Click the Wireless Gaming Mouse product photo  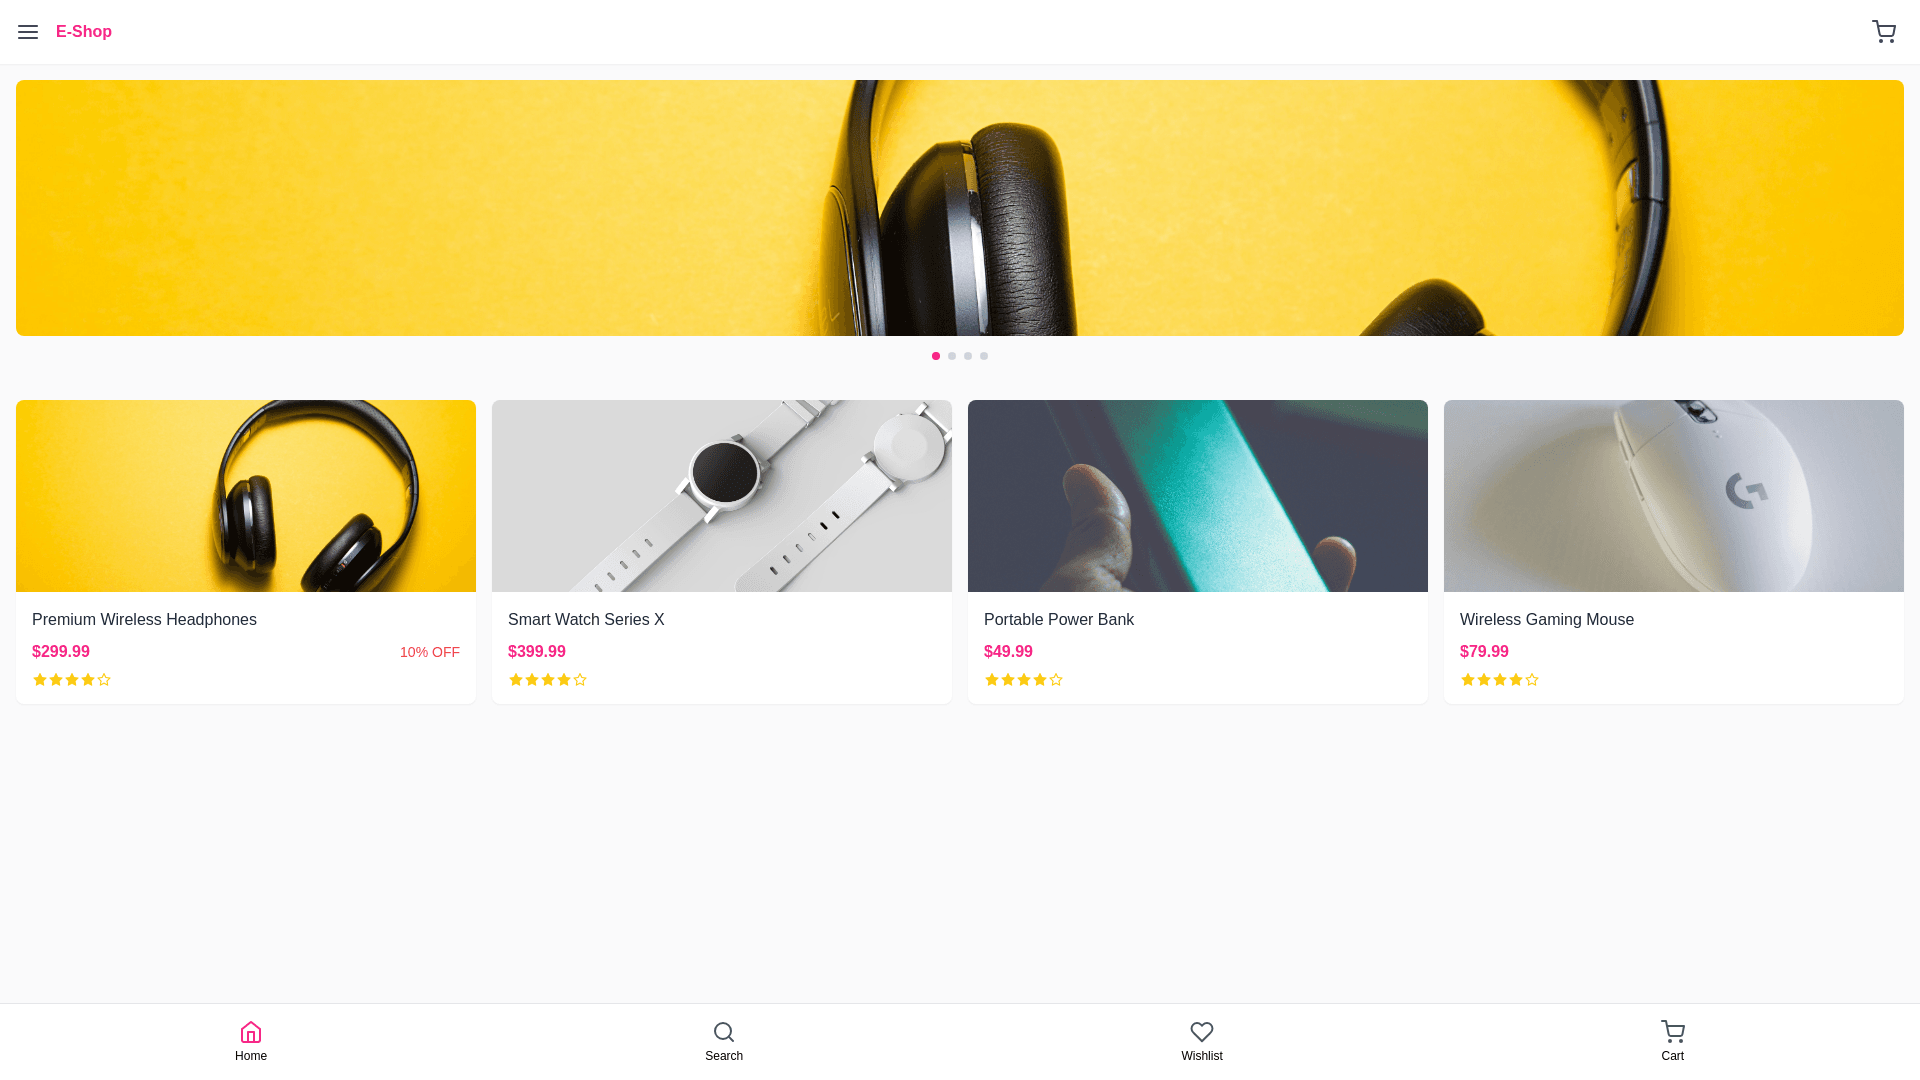(1674, 496)
